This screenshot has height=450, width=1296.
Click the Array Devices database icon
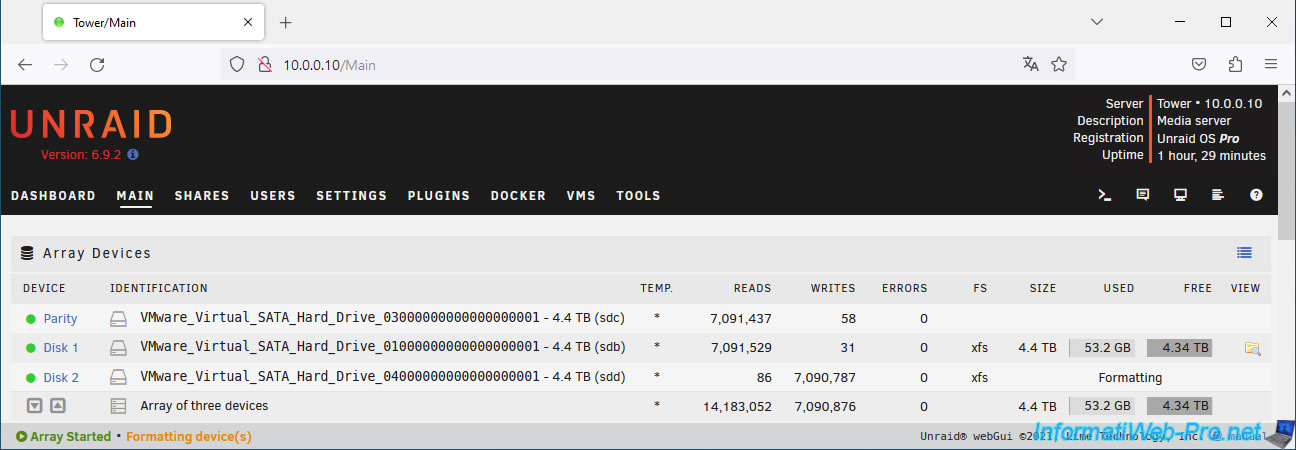(x=26, y=253)
